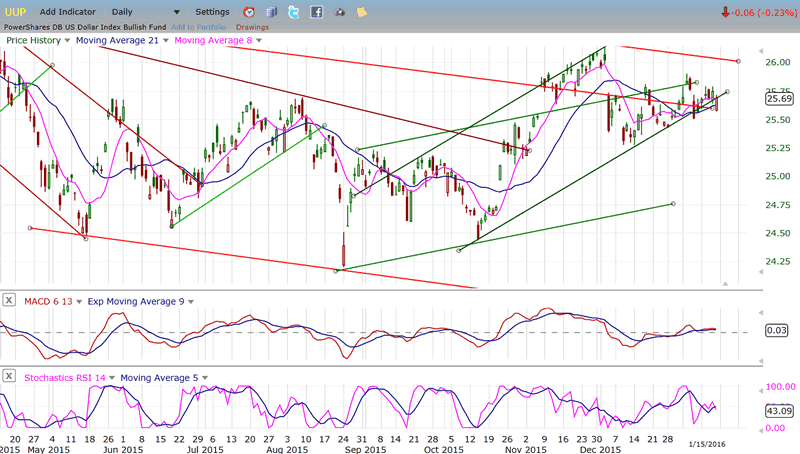
Task: Click trendline endpoint handle near 26.00 at right
Action: [738, 61]
